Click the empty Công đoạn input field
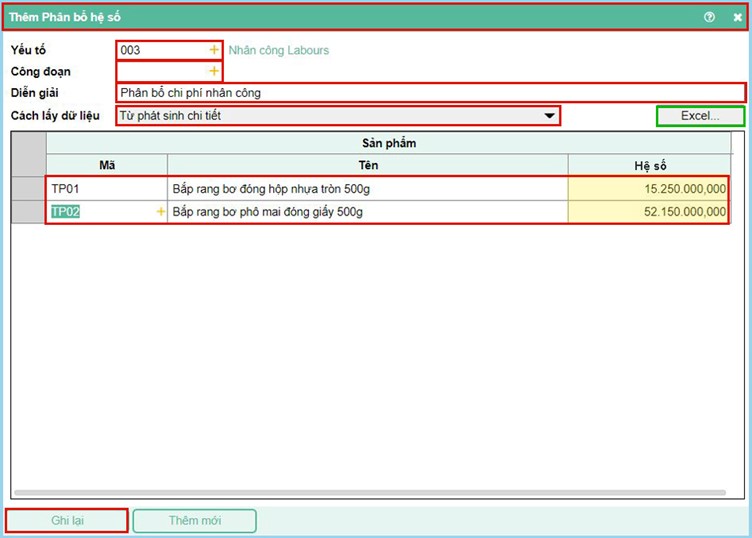The image size is (752, 538). pyautogui.click(x=160, y=71)
